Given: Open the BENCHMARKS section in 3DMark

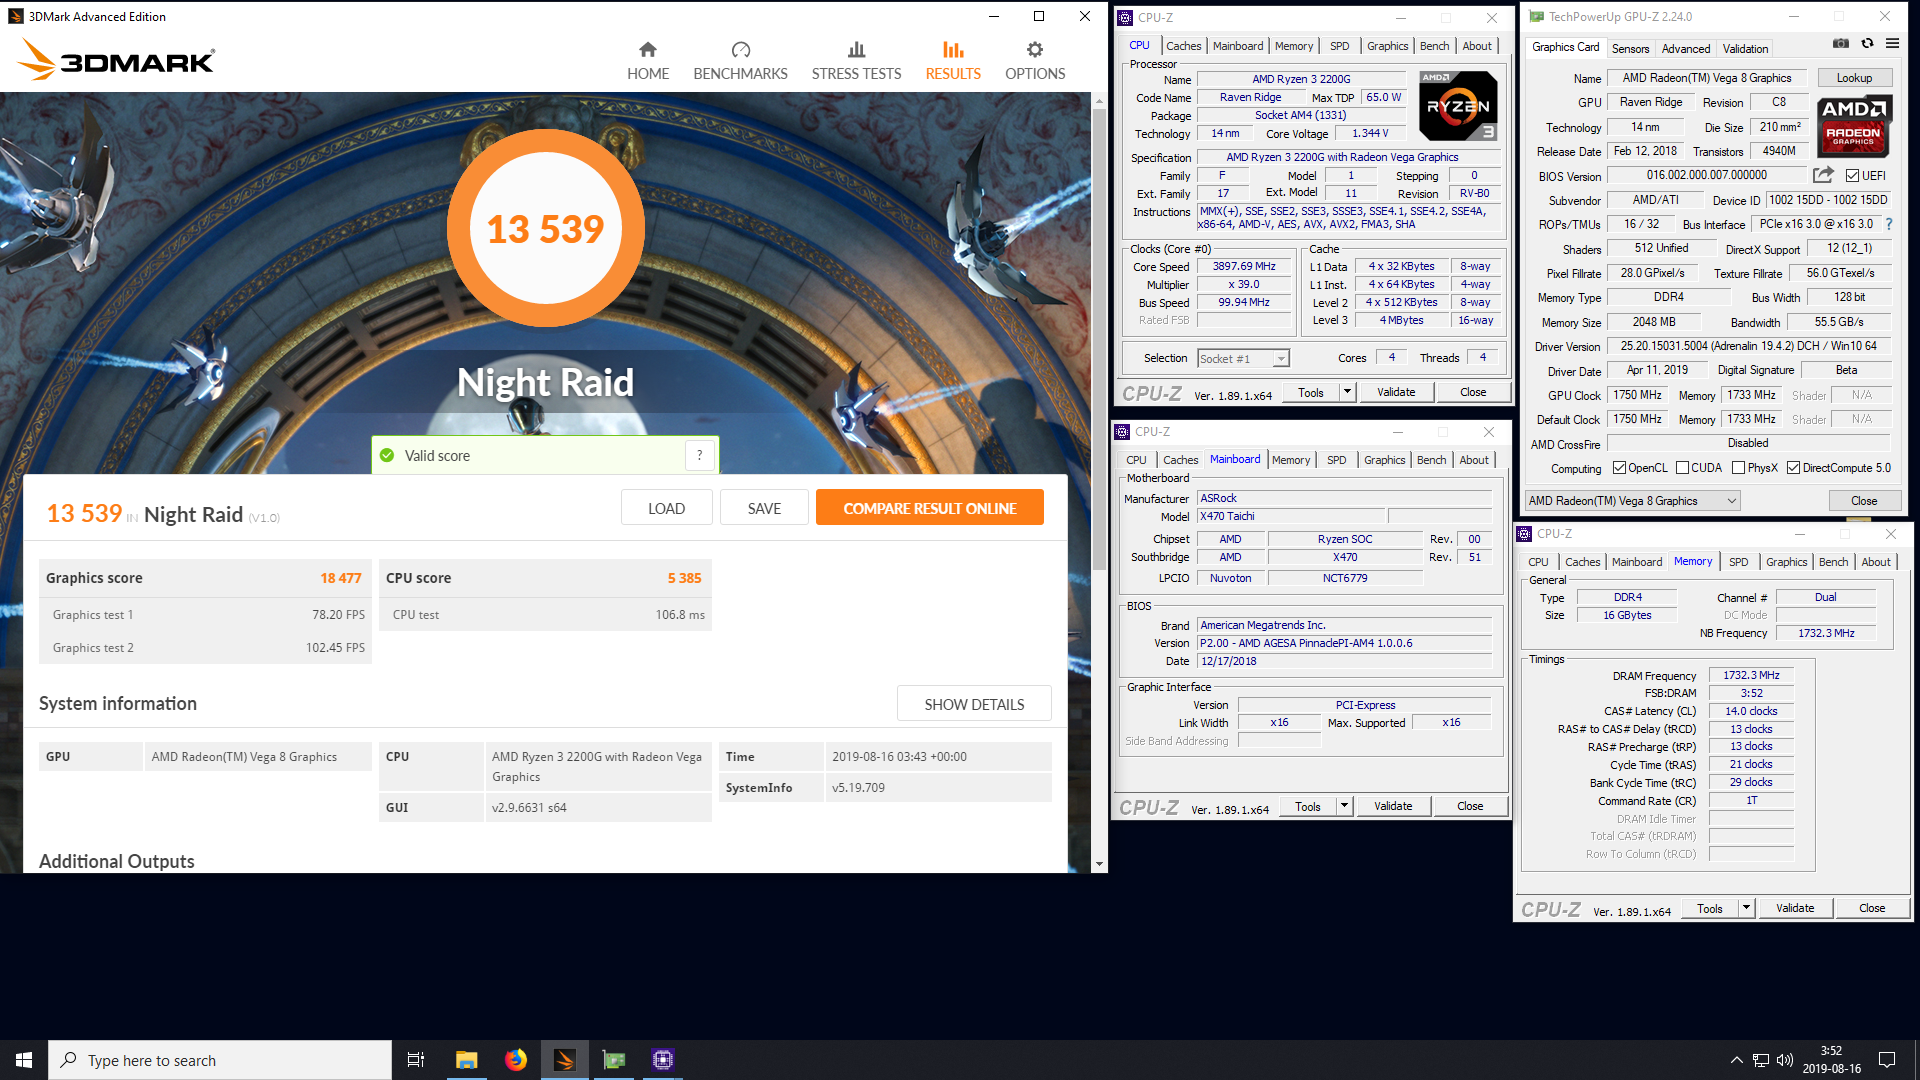Looking at the screenshot, I should pyautogui.click(x=740, y=61).
